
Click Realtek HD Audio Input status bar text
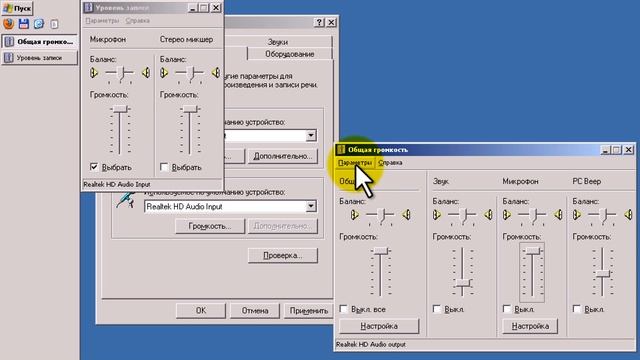point(117,184)
